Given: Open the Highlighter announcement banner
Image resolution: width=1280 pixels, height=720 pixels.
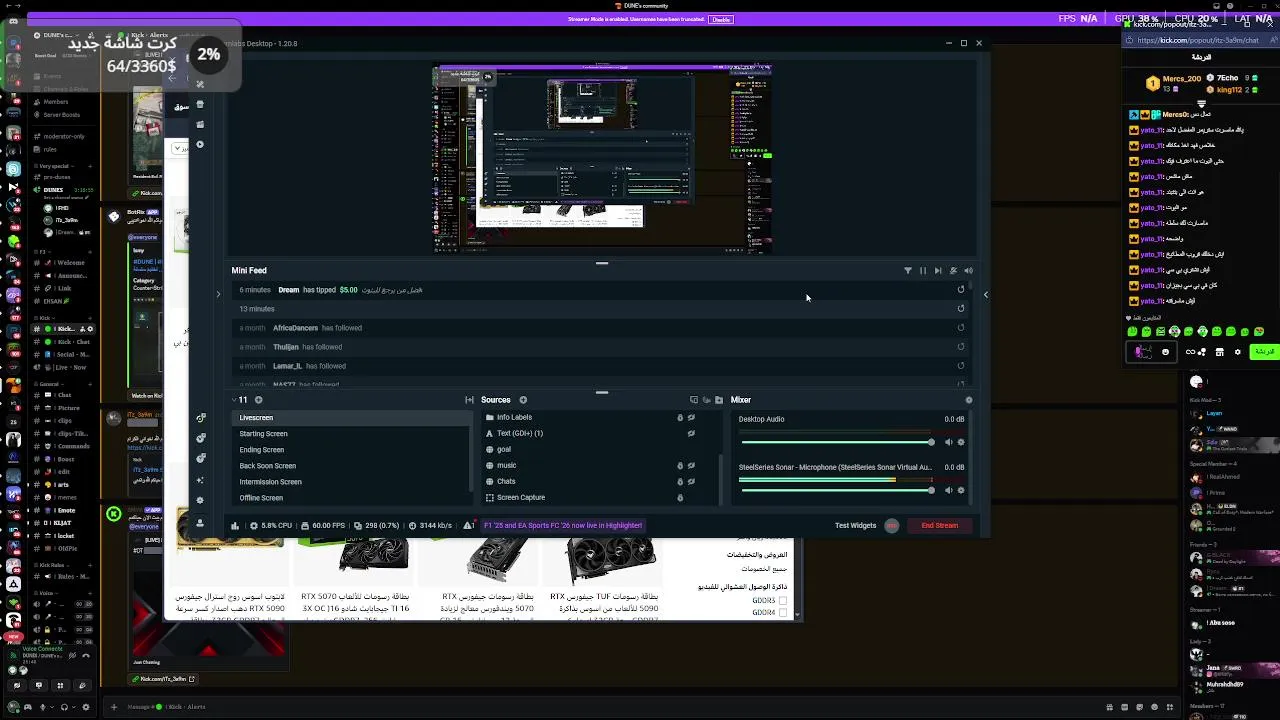Looking at the screenshot, I should pos(562,525).
